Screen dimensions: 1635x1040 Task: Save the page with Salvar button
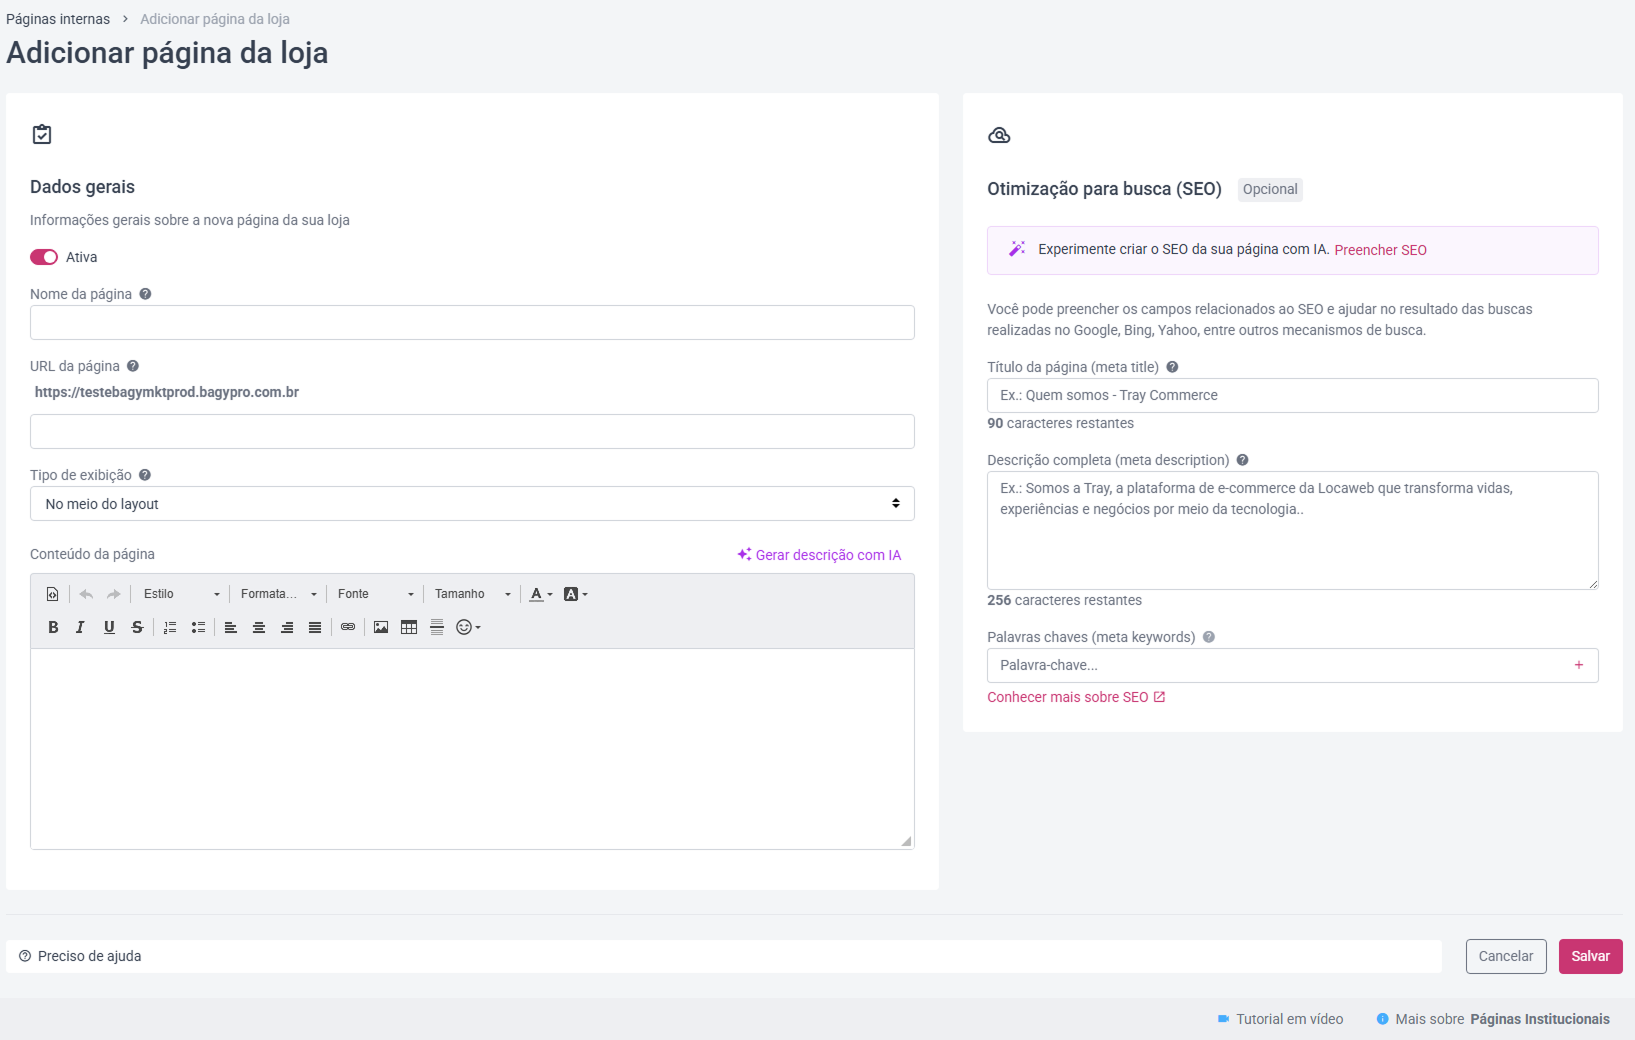[1590, 956]
